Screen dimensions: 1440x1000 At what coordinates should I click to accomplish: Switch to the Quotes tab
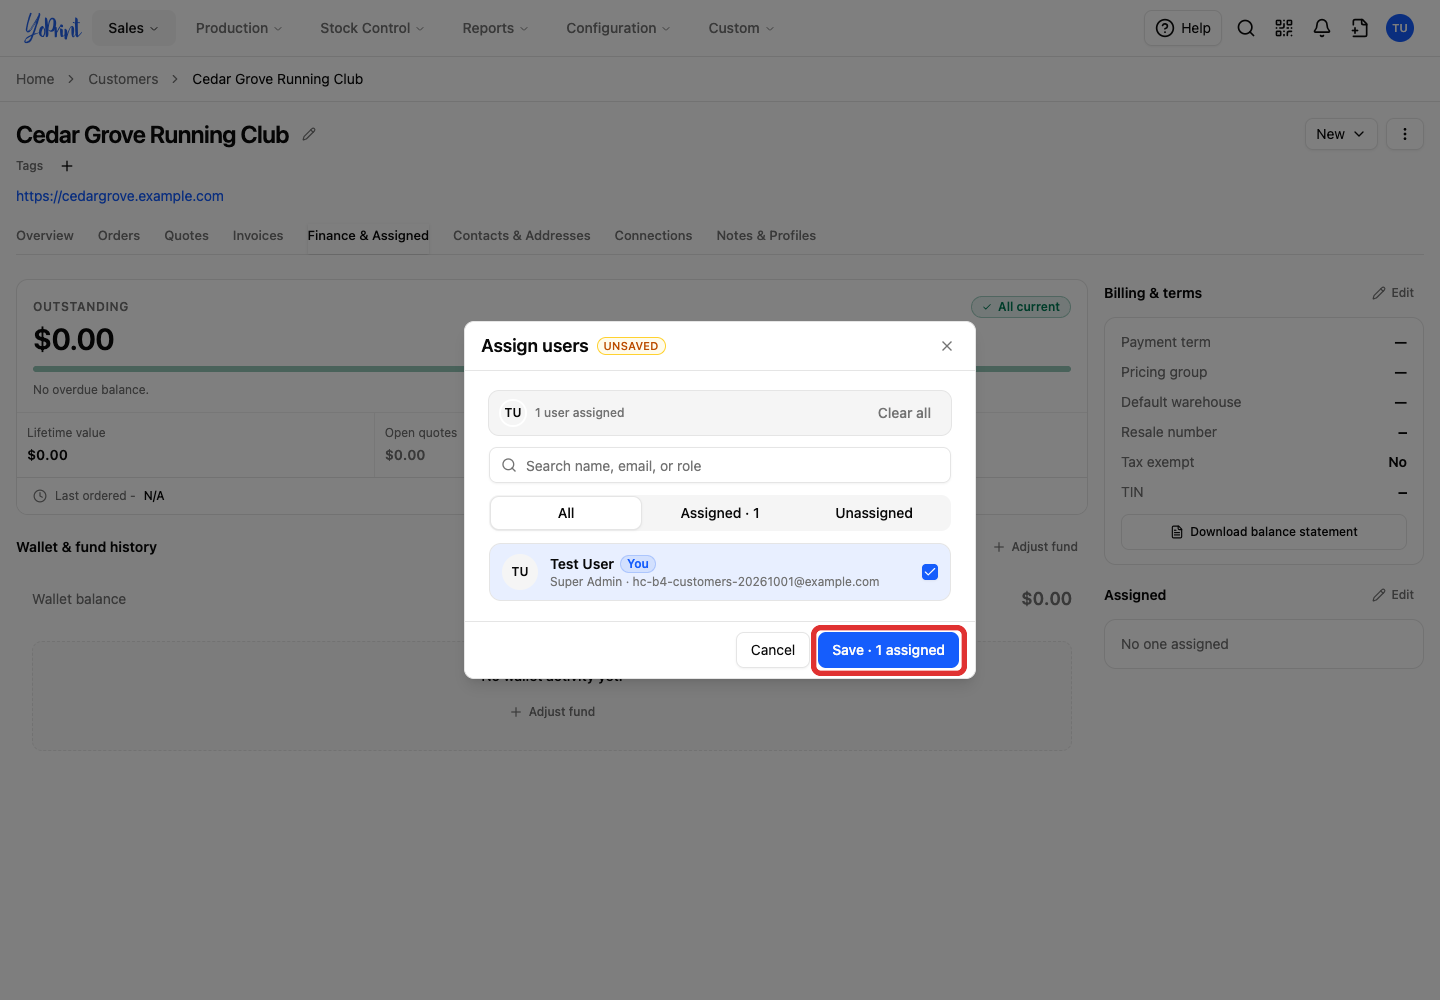187,236
